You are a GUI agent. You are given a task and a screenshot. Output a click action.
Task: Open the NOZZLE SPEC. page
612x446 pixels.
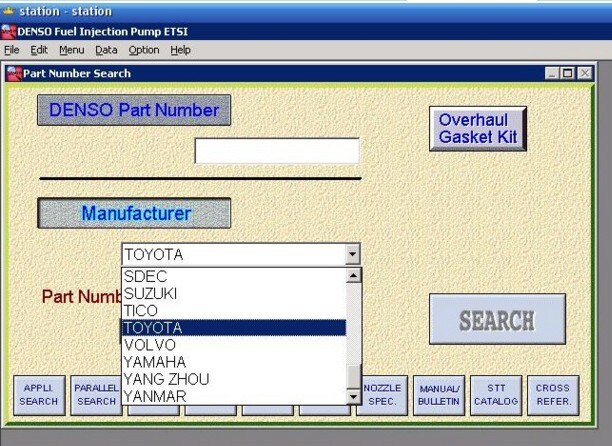(382, 395)
